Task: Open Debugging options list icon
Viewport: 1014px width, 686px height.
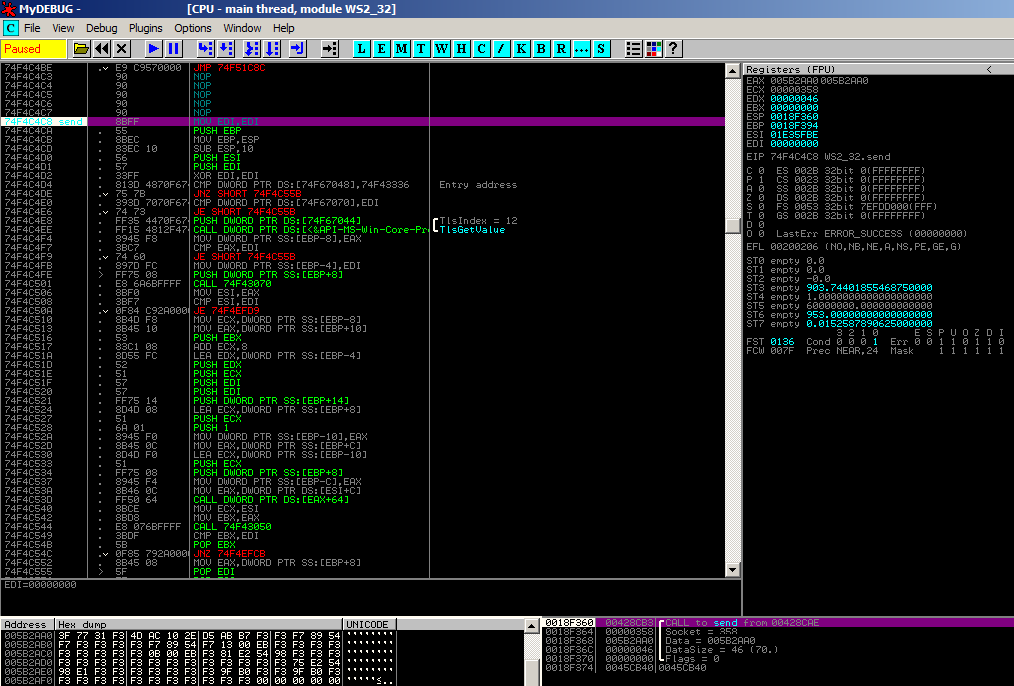Action: (634, 48)
